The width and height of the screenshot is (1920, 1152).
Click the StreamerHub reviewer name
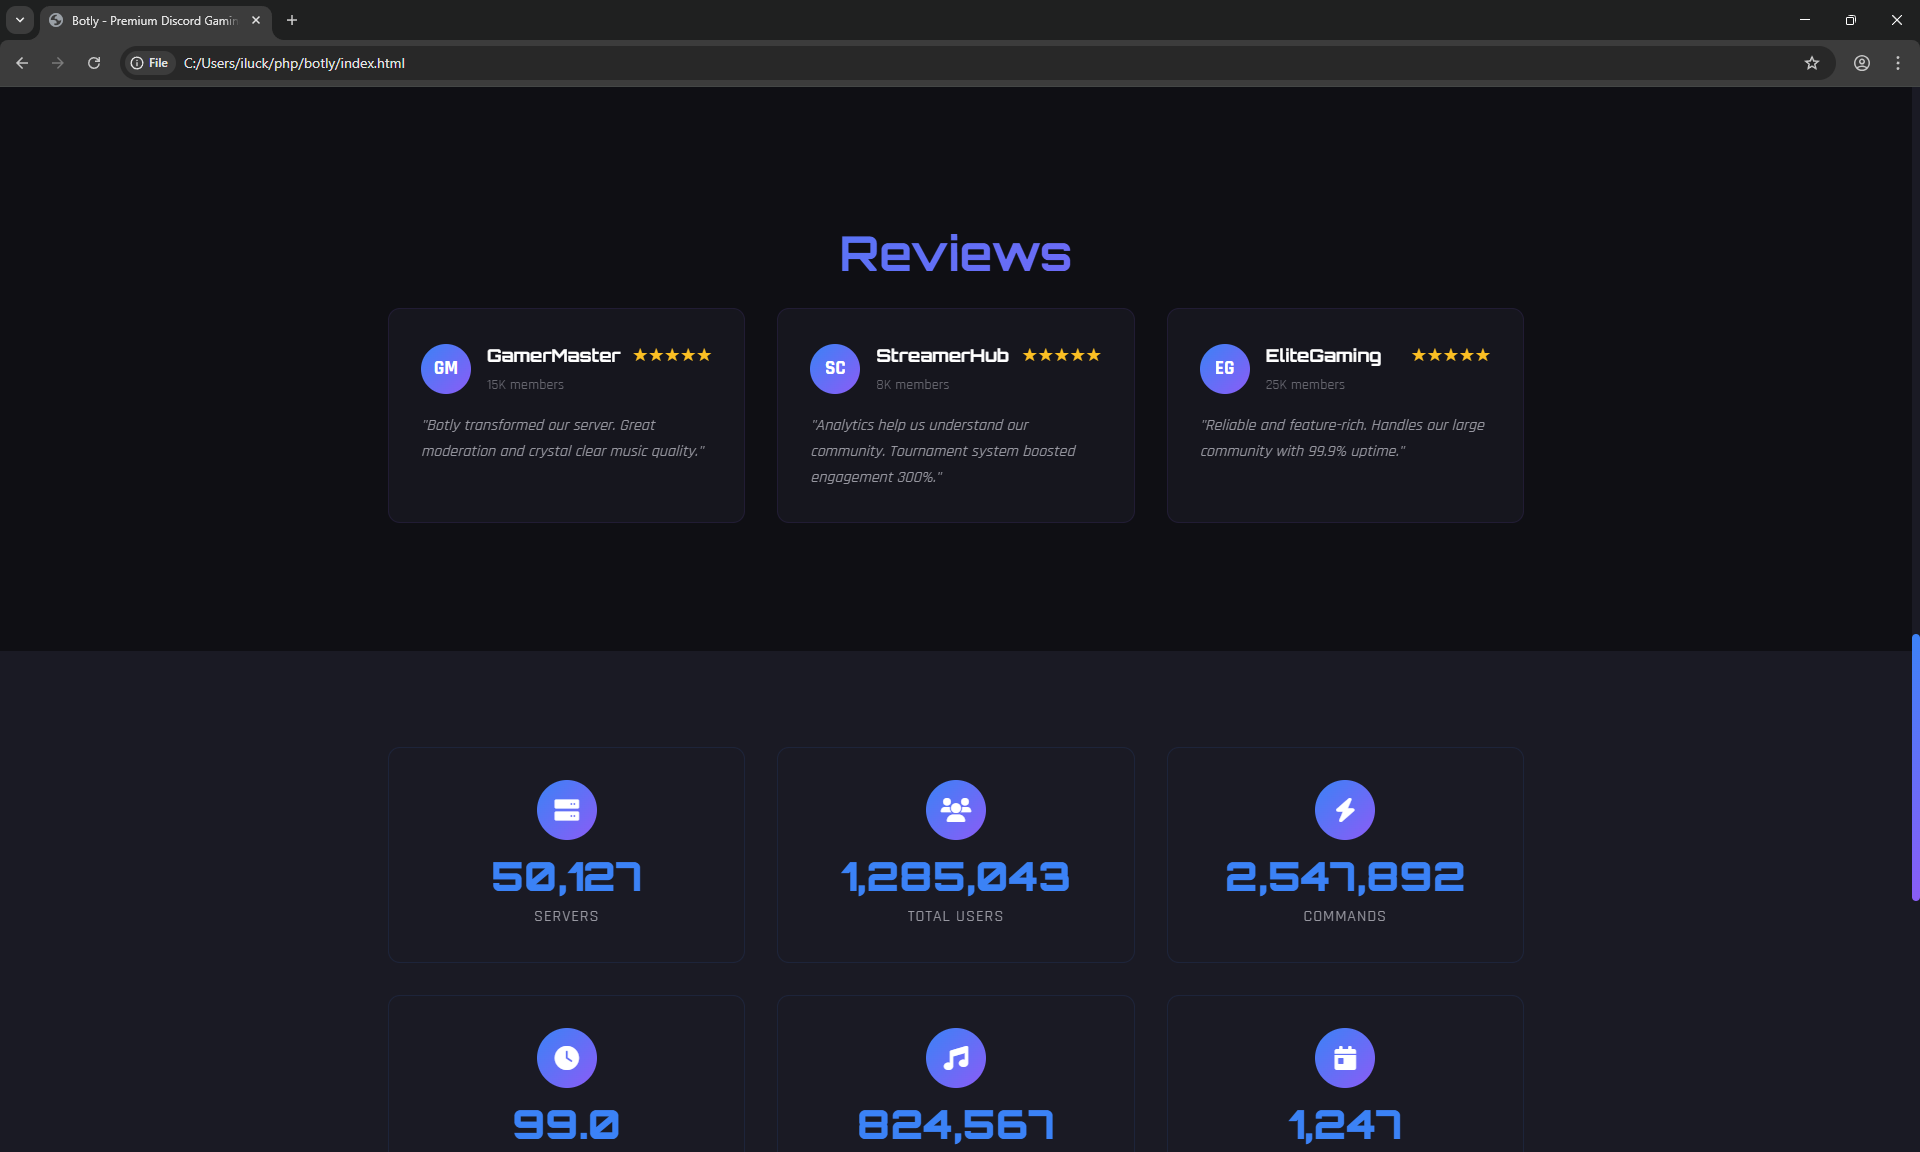942,355
